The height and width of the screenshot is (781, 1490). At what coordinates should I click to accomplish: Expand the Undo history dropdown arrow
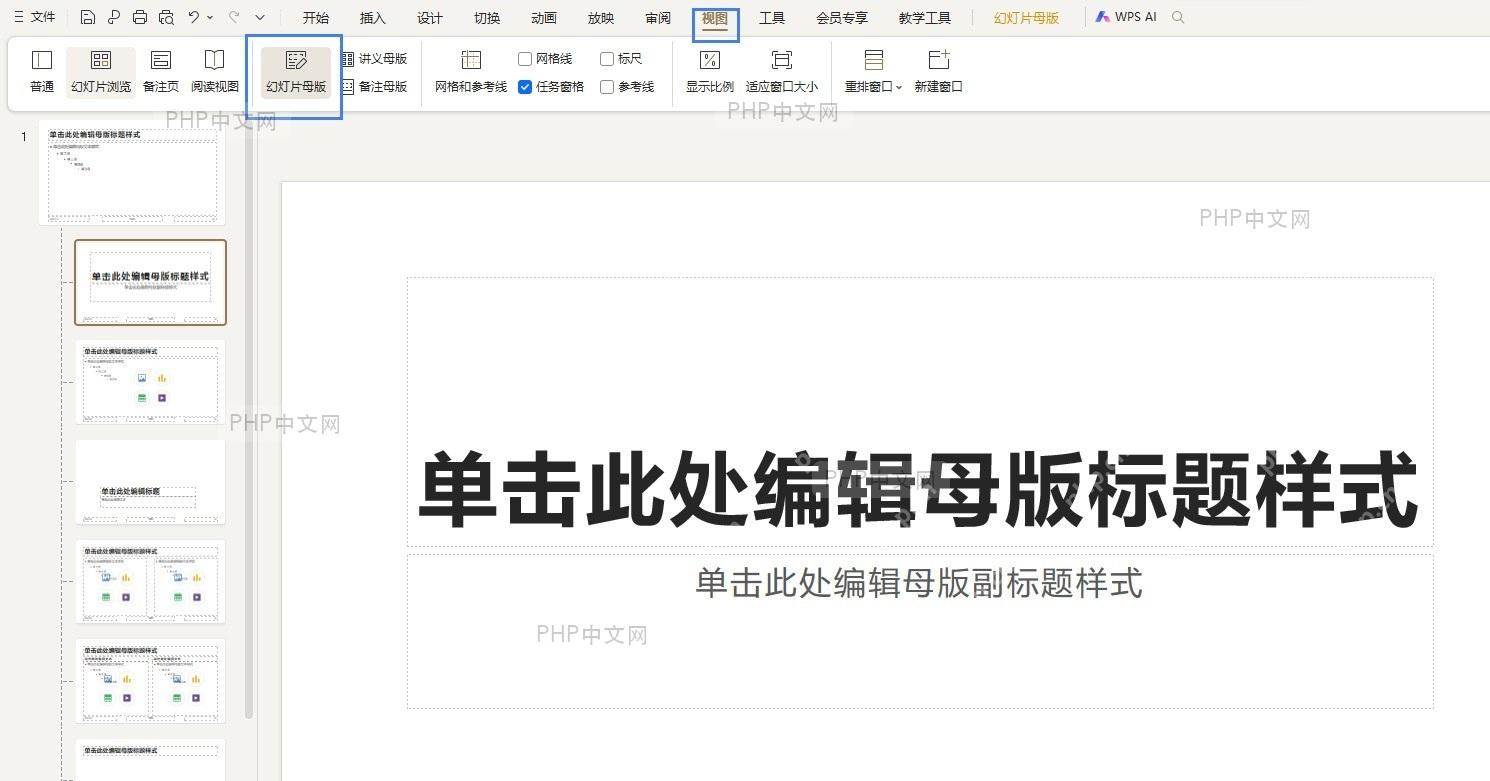click(x=210, y=17)
